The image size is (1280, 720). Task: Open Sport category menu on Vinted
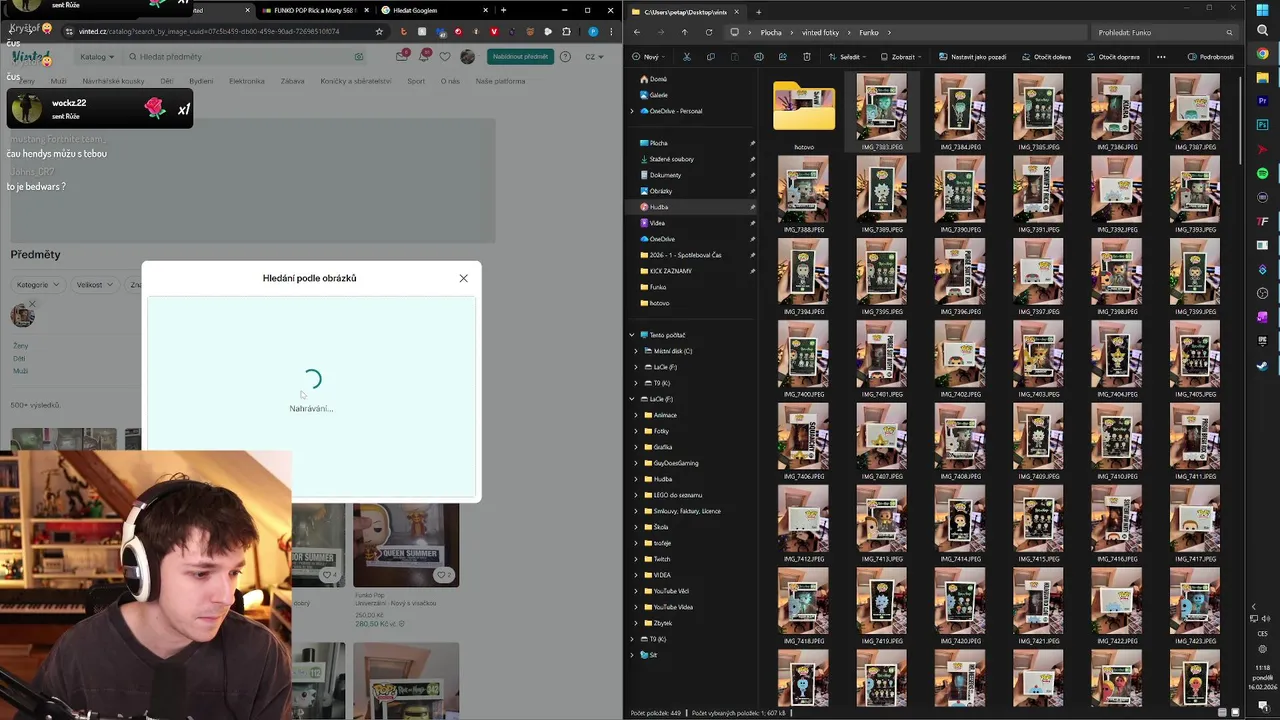point(416,81)
